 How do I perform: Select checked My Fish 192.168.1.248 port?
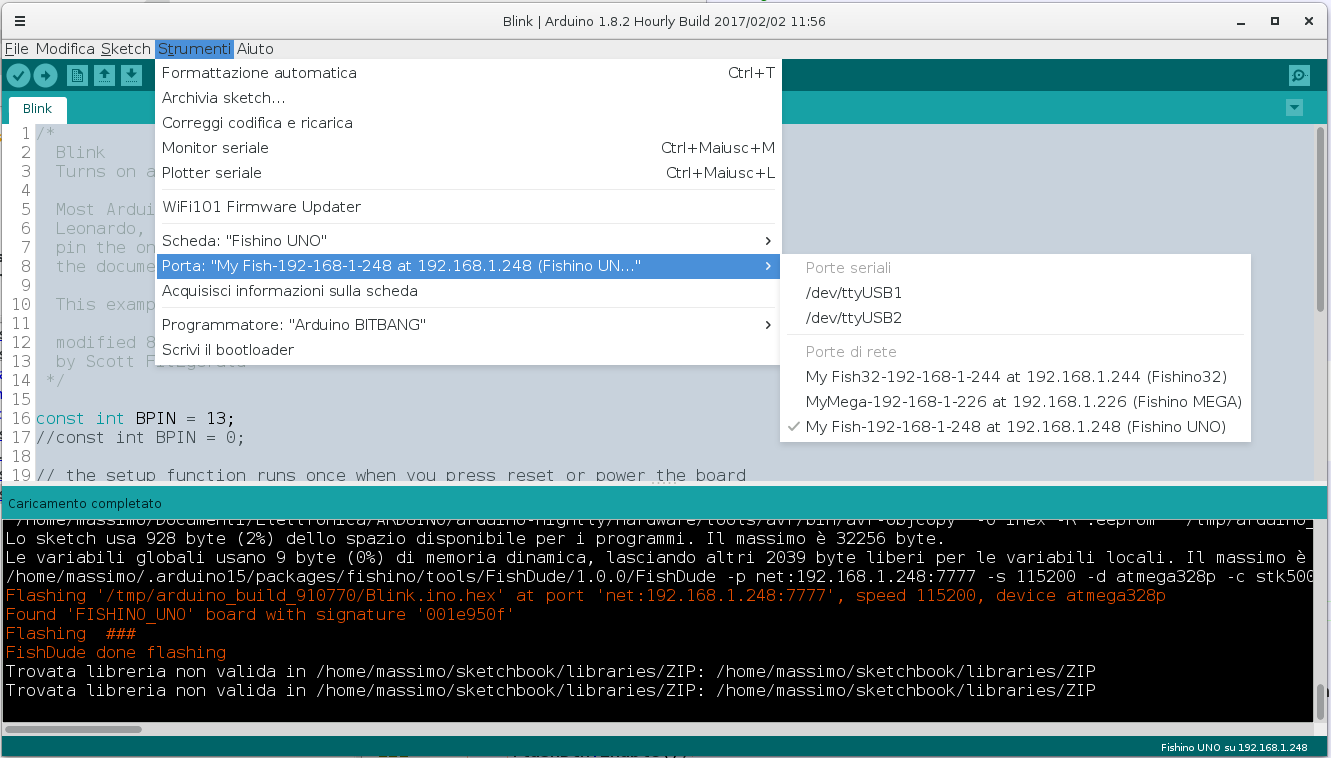click(1015, 427)
